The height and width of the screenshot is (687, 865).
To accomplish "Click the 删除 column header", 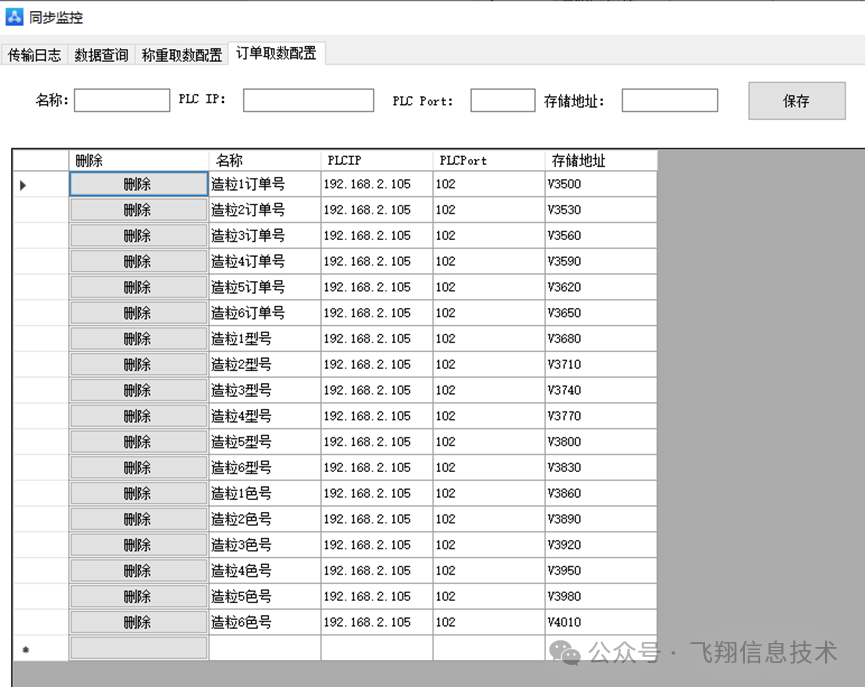I will (x=138, y=161).
